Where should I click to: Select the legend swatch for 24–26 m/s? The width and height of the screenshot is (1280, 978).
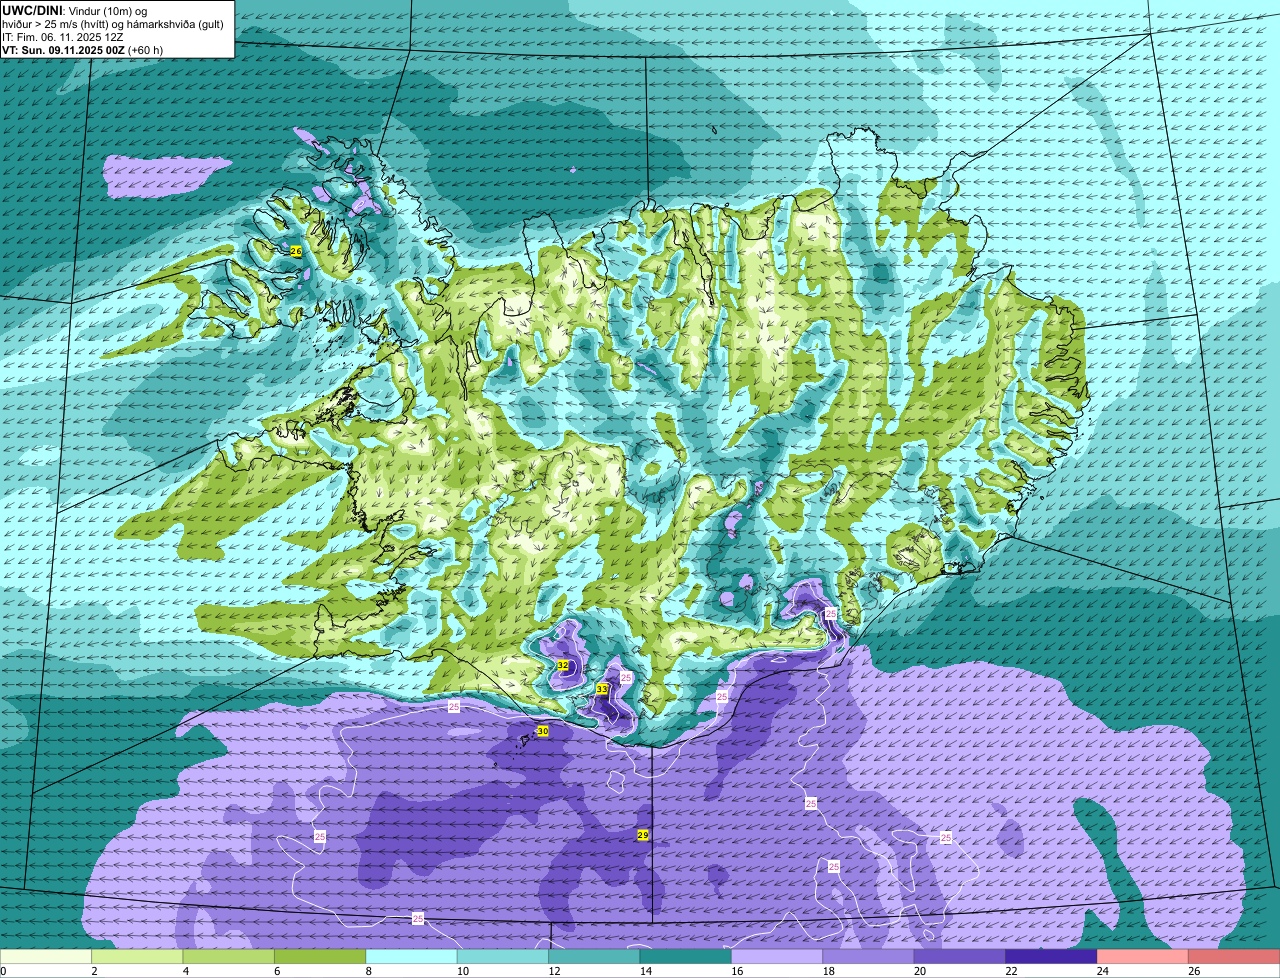[1143, 956]
